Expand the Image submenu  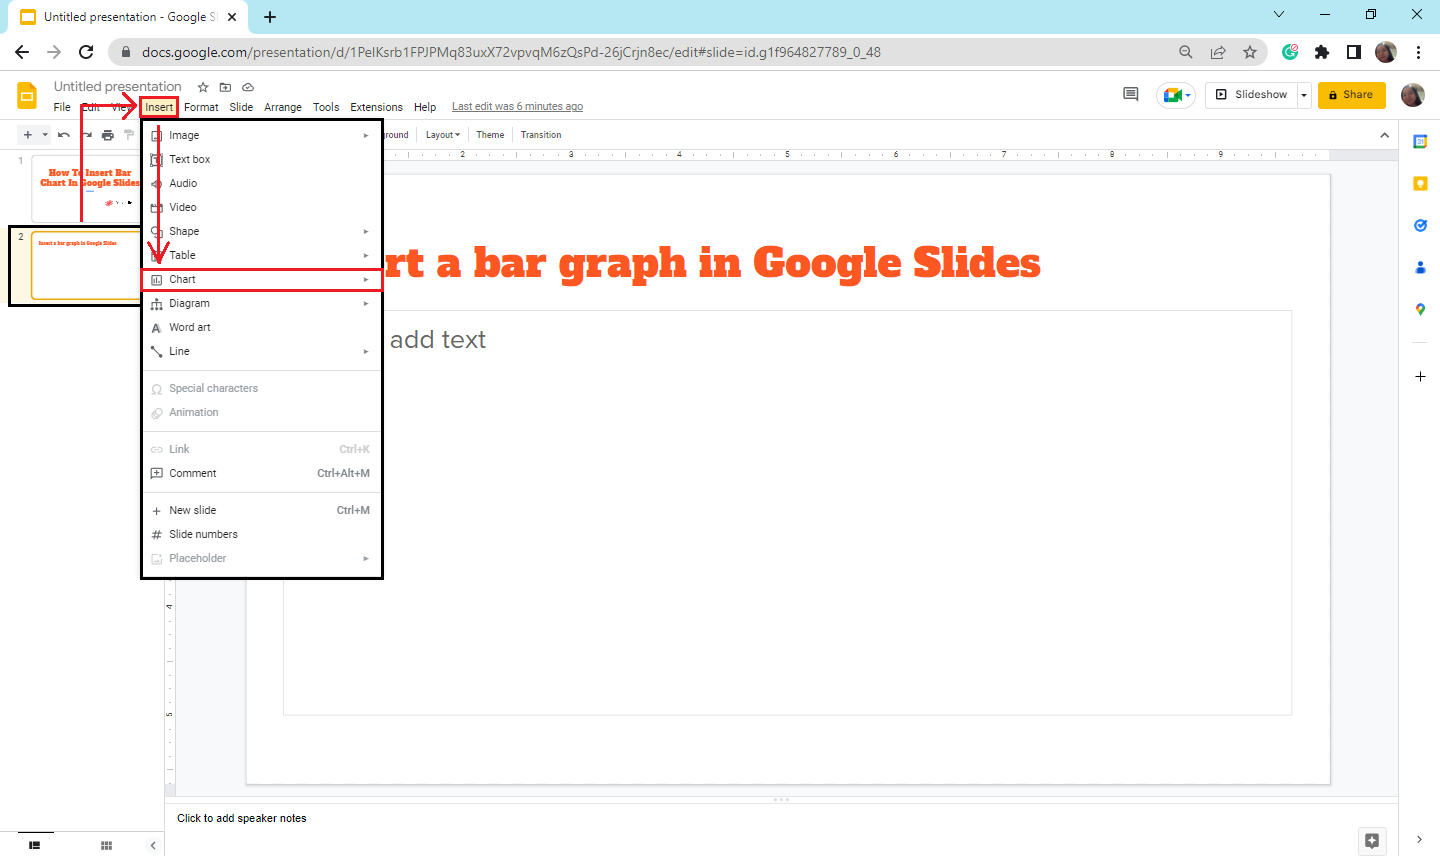[x=262, y=135]
